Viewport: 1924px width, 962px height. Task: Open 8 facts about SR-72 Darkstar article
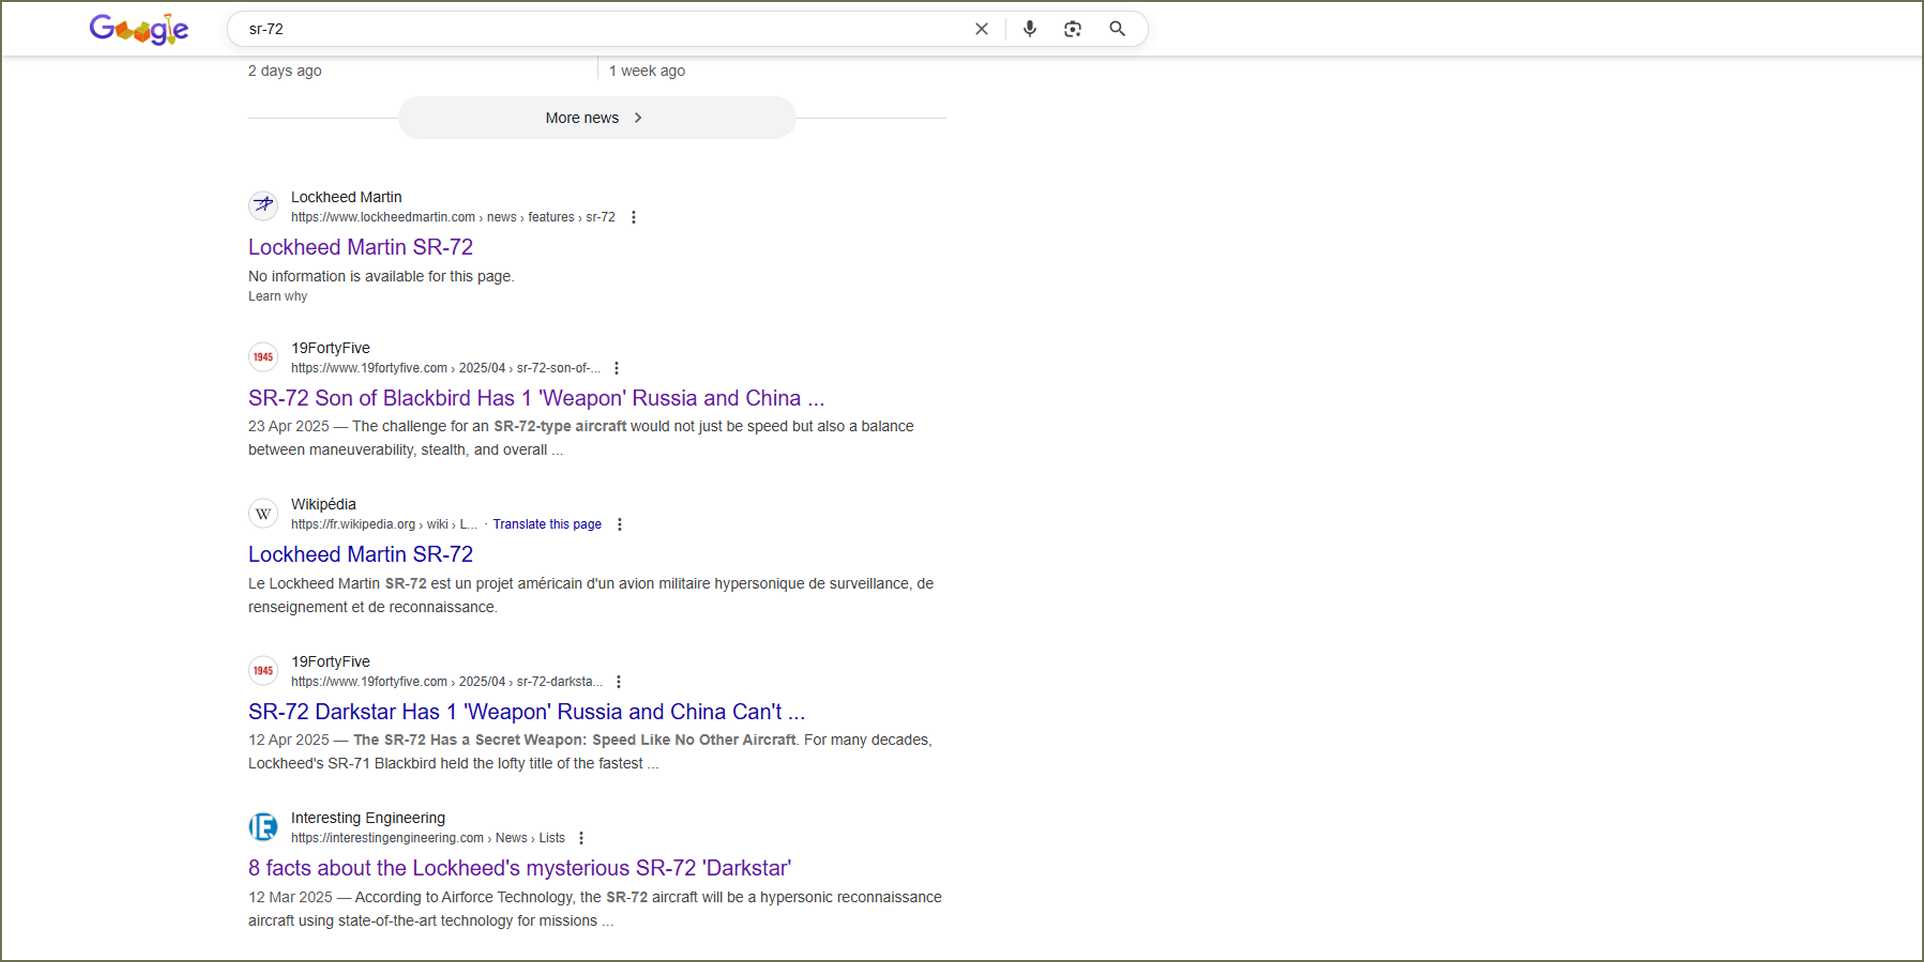click(x=519, y=868)
